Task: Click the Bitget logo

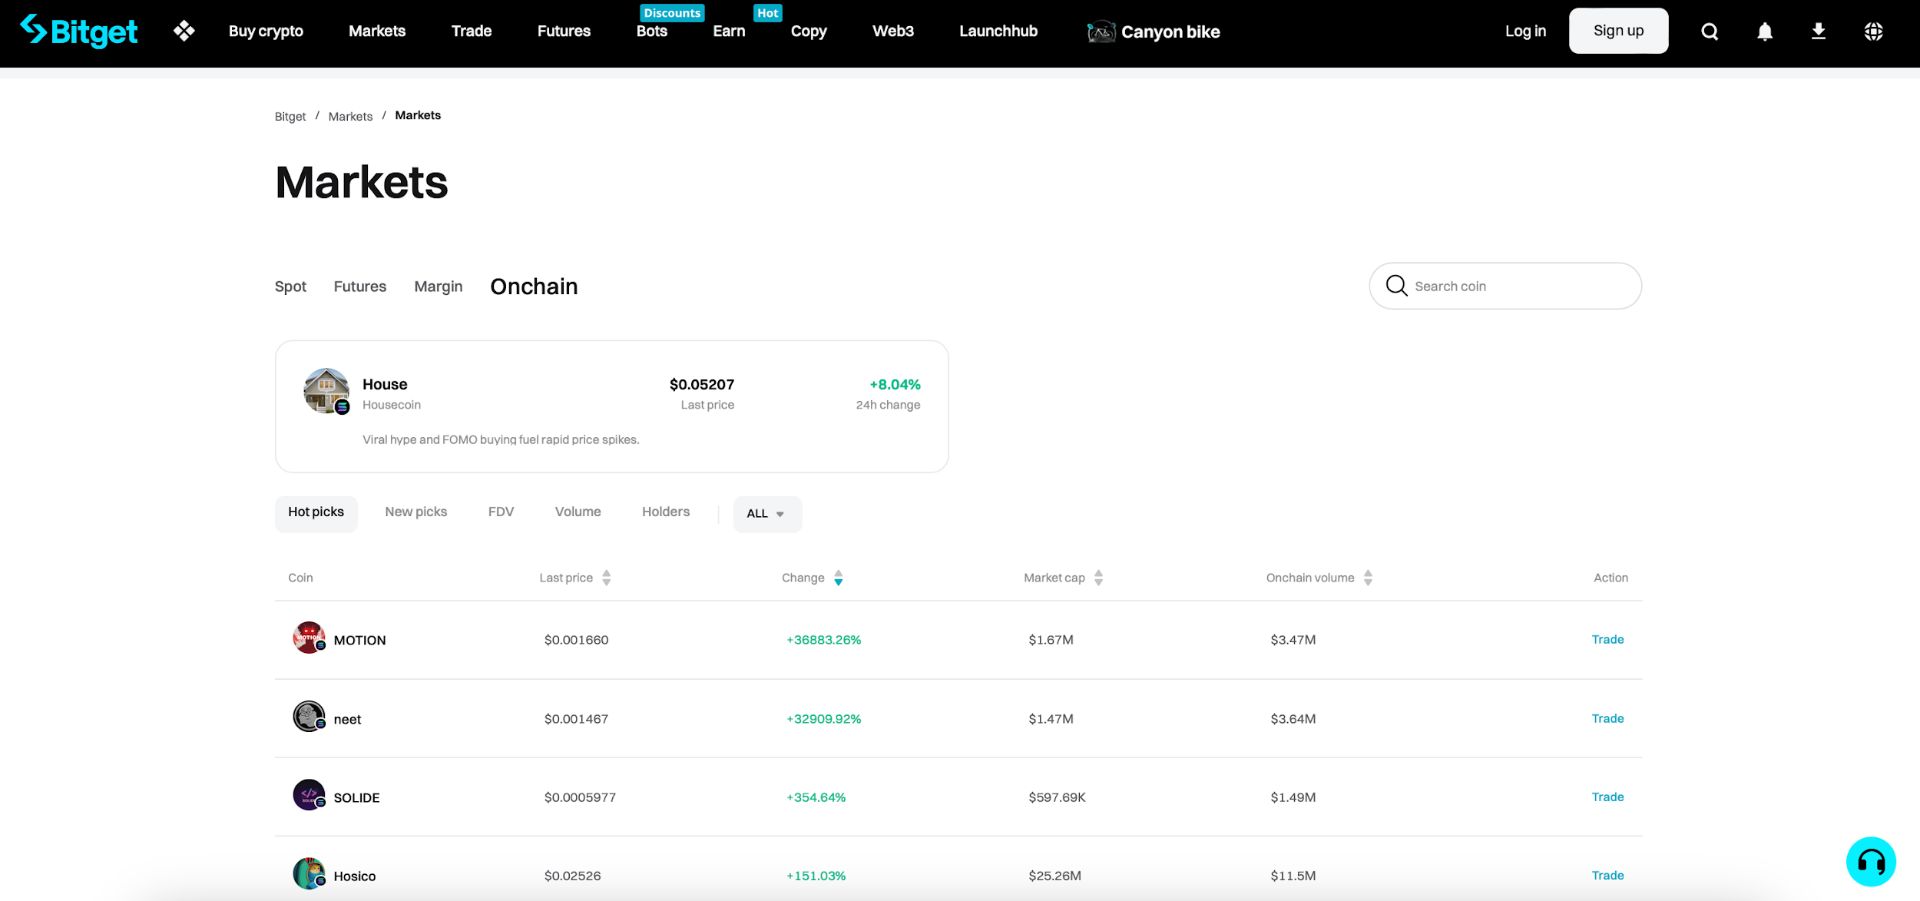Action: pos(79,31)
